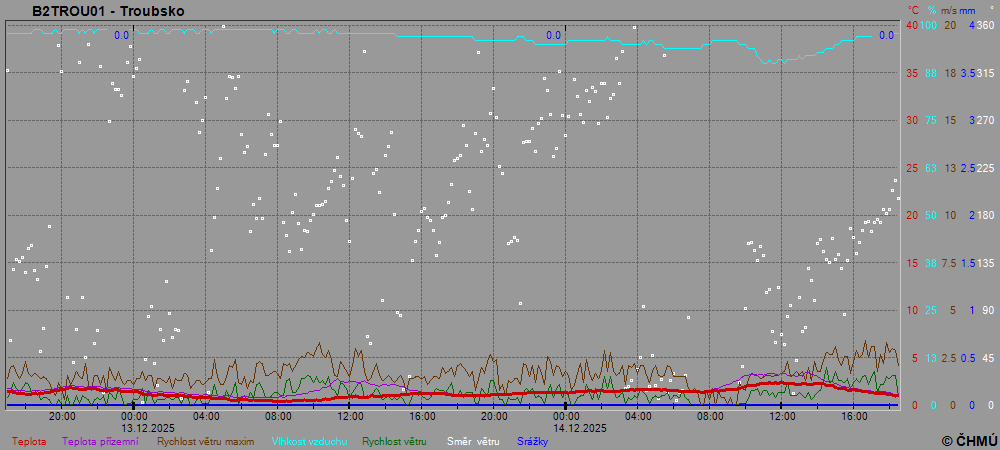
Task: Click the rightmost 0.0 precipitation value label
Action: point(886,36)
